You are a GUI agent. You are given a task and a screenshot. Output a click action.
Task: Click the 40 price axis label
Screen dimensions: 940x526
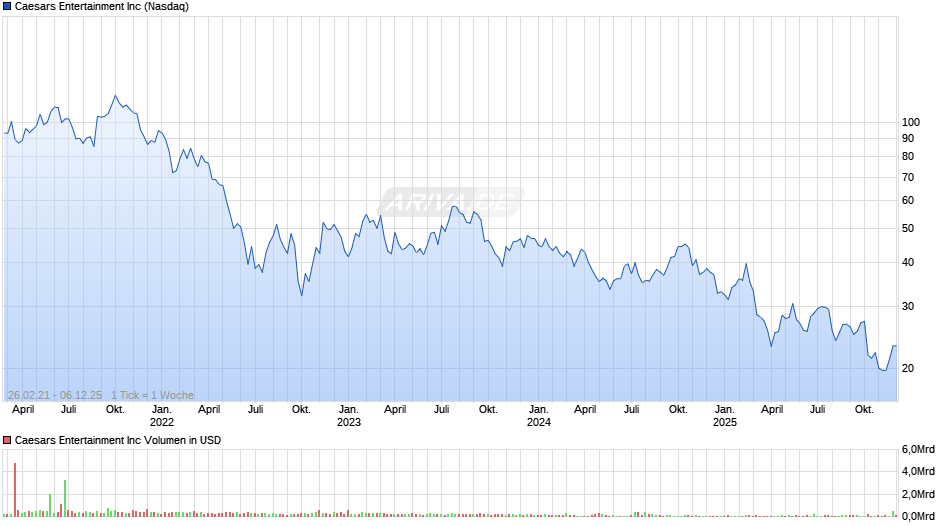pyautogui.click(x=908, y=263)
